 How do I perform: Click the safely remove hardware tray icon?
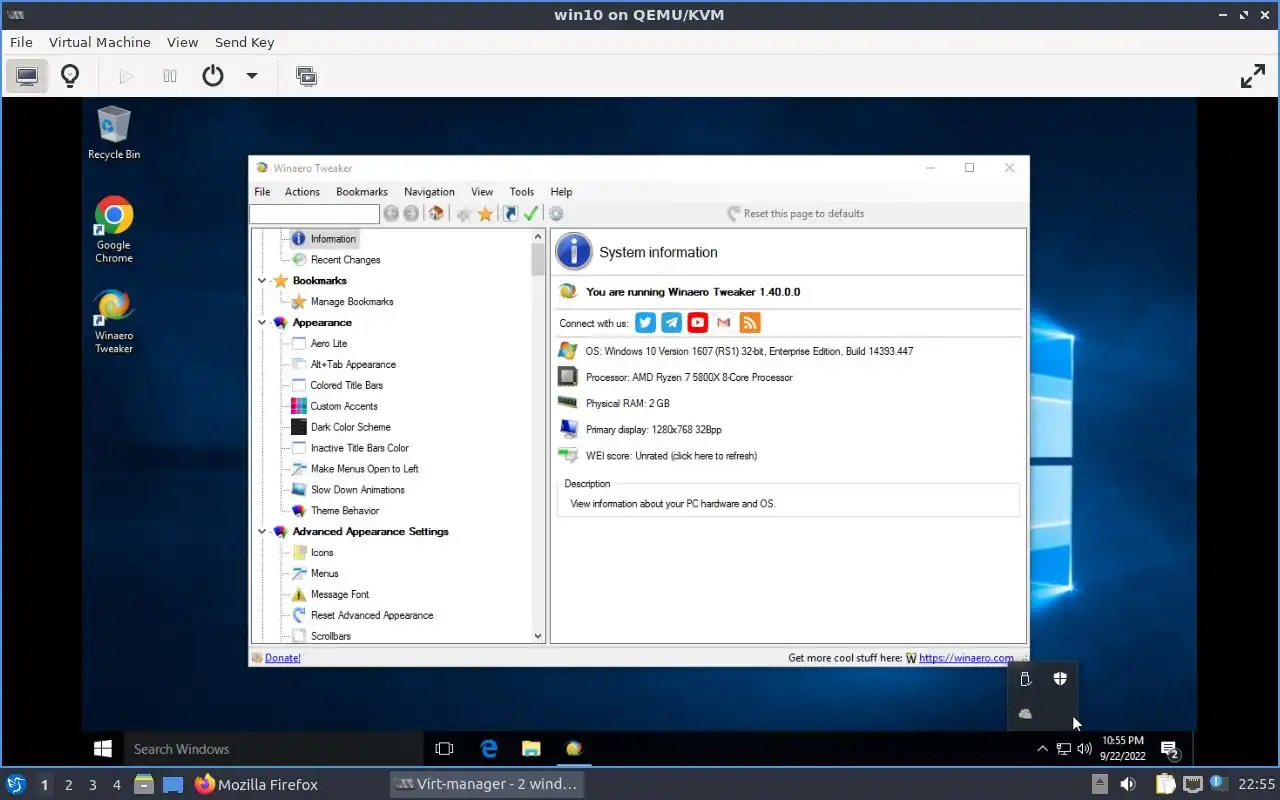click(1025, 679)
